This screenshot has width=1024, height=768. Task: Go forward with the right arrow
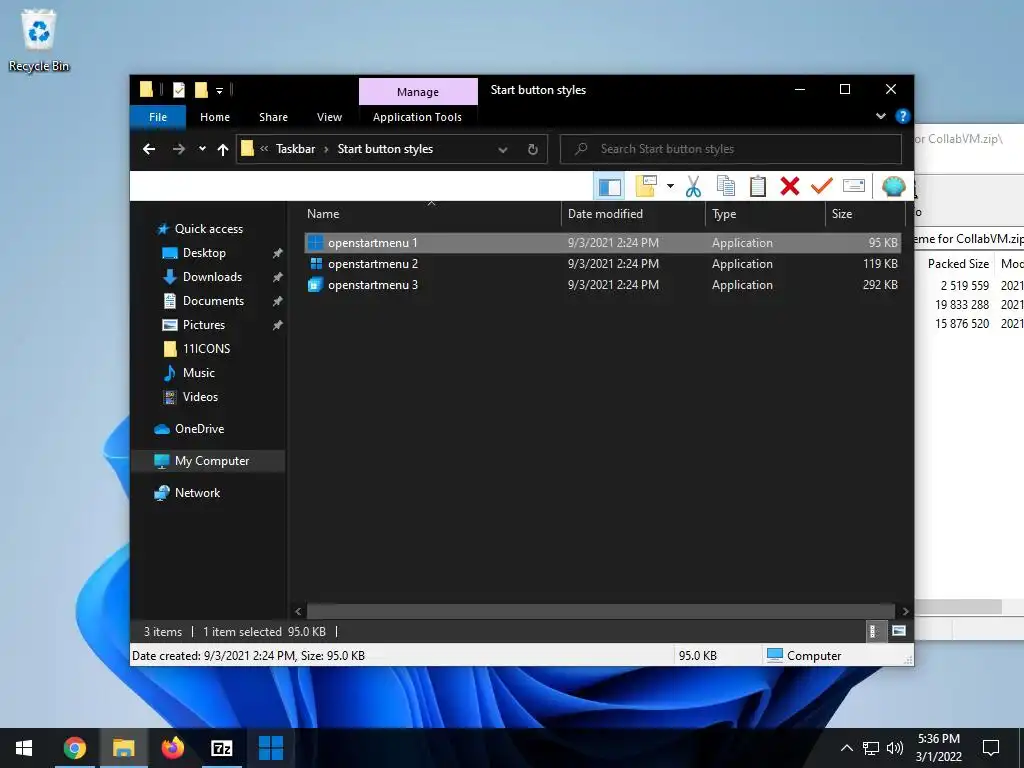178,149
